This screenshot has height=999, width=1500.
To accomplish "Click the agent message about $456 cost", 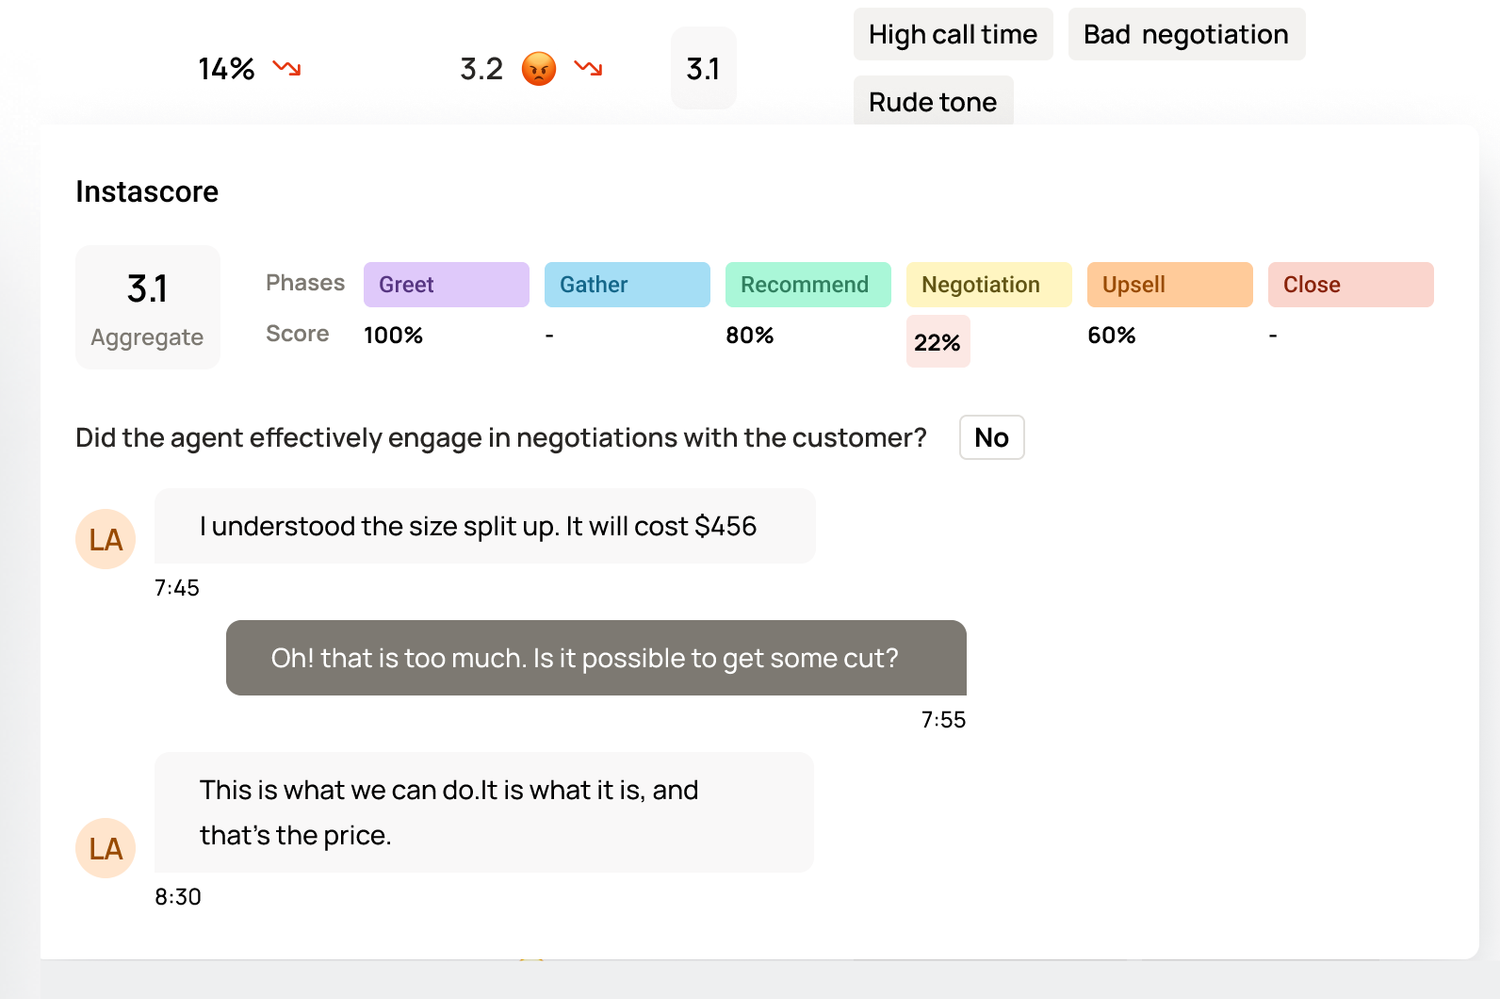I will point(484,526).
